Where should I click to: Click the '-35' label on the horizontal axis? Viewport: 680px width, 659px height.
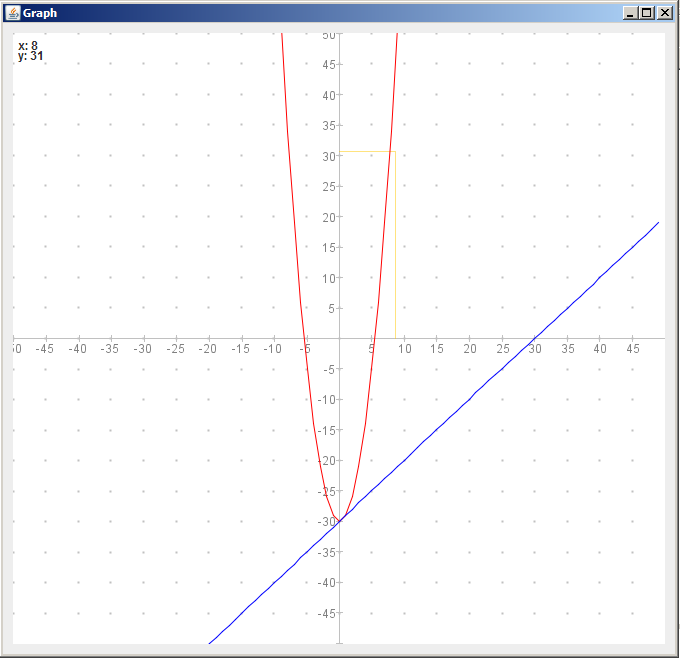click(109, 349)
